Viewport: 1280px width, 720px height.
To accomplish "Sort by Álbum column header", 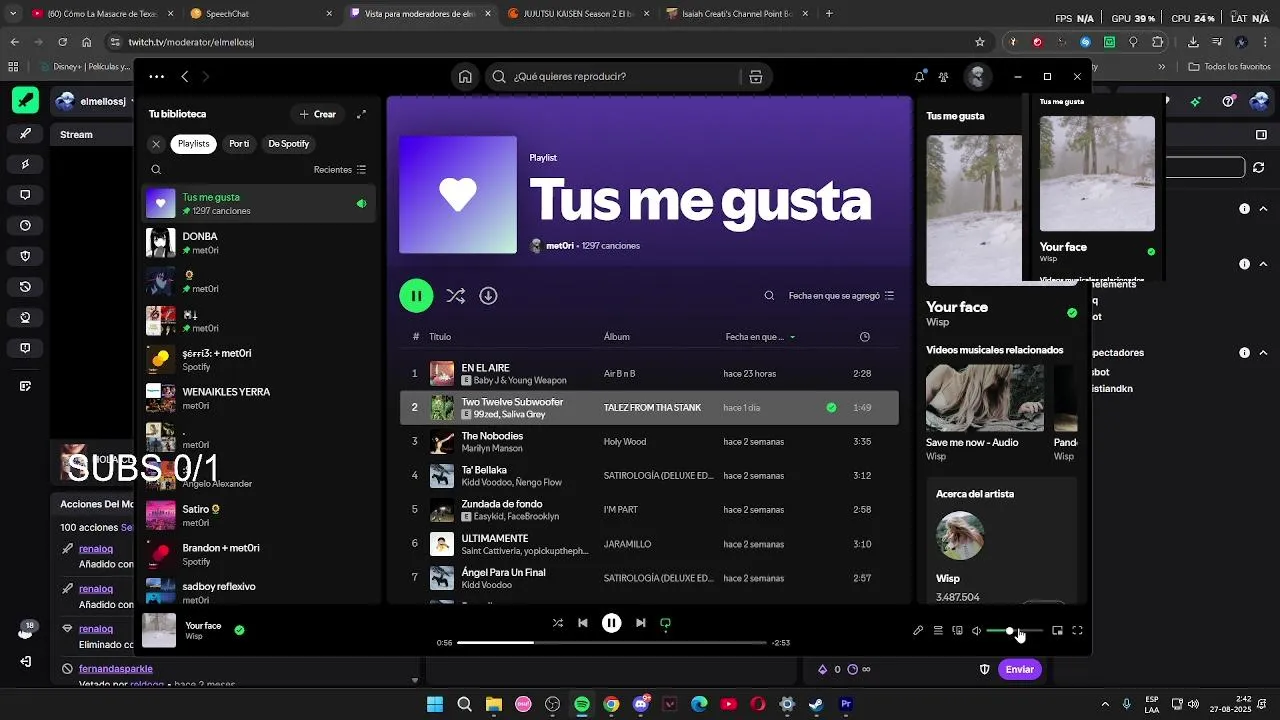I will click(x=616, y=337).
